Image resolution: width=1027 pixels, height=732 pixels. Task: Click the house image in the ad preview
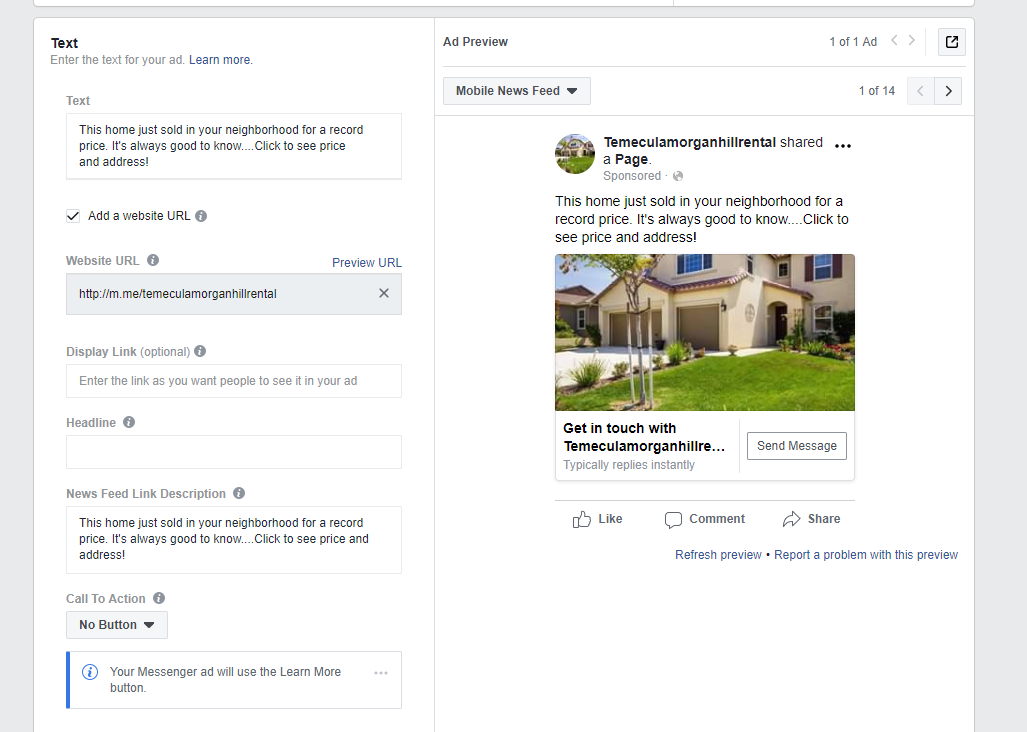click(x=705, y=333)
